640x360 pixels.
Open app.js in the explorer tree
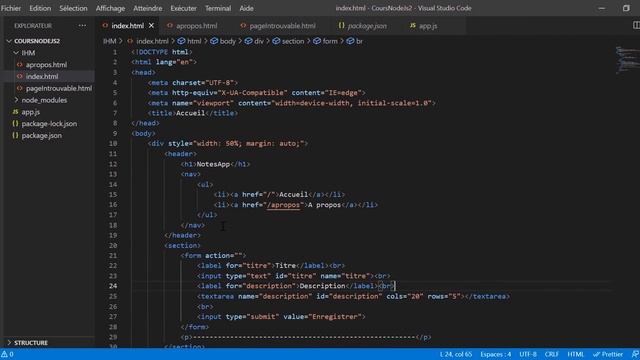[31, 112]
